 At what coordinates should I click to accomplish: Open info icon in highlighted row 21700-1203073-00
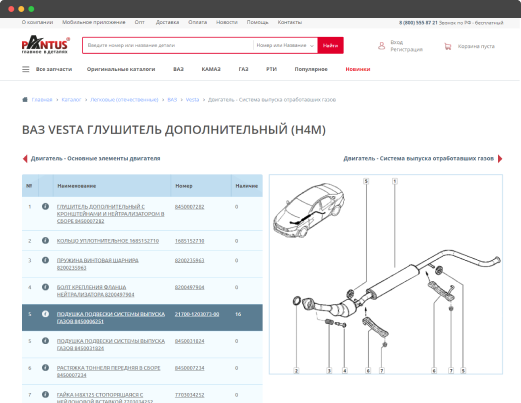pos(45,314)
